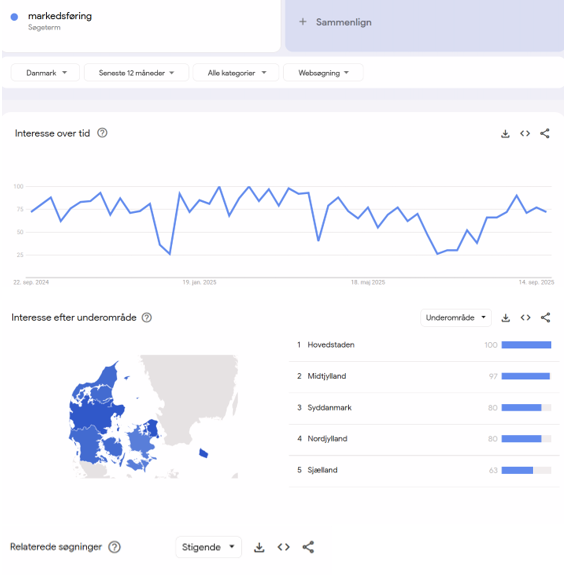Open help for Interesse efter underområde
This screenshot has height=575, width=564.
[x=147, y=318]
